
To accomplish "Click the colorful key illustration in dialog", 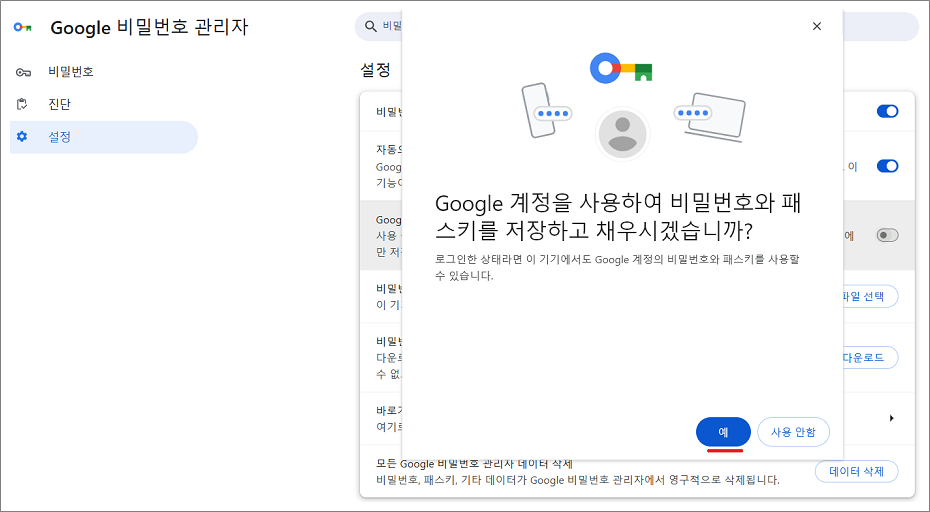I will (x=621, y=68).
